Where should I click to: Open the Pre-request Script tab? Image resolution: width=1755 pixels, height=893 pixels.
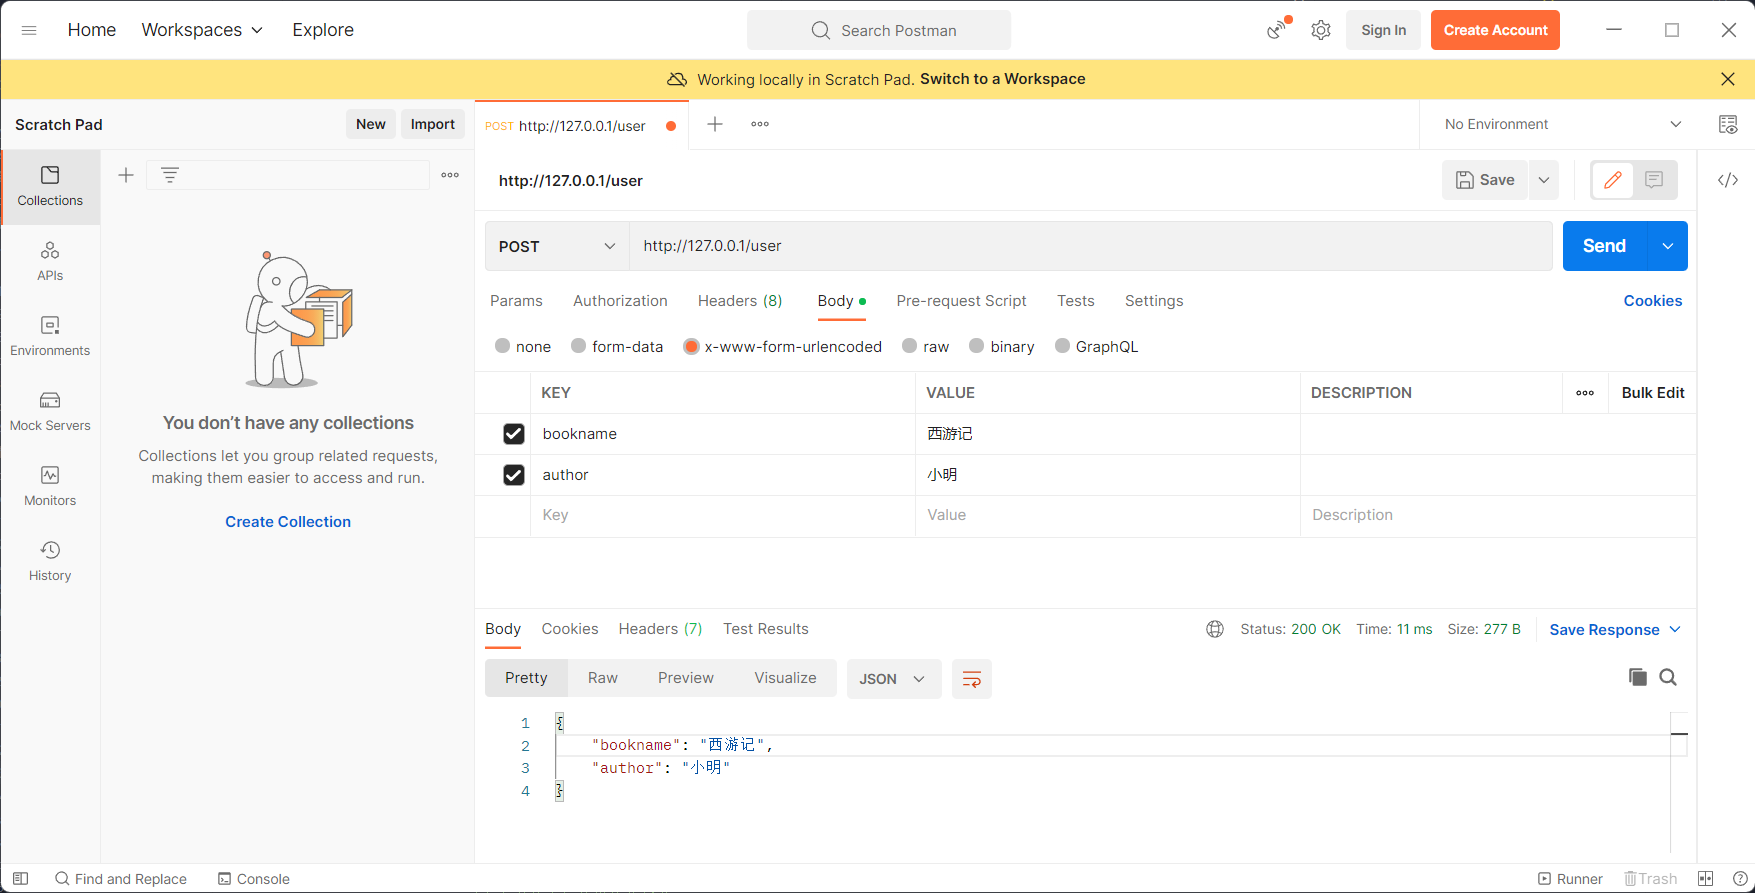click(x=961, y=301)
